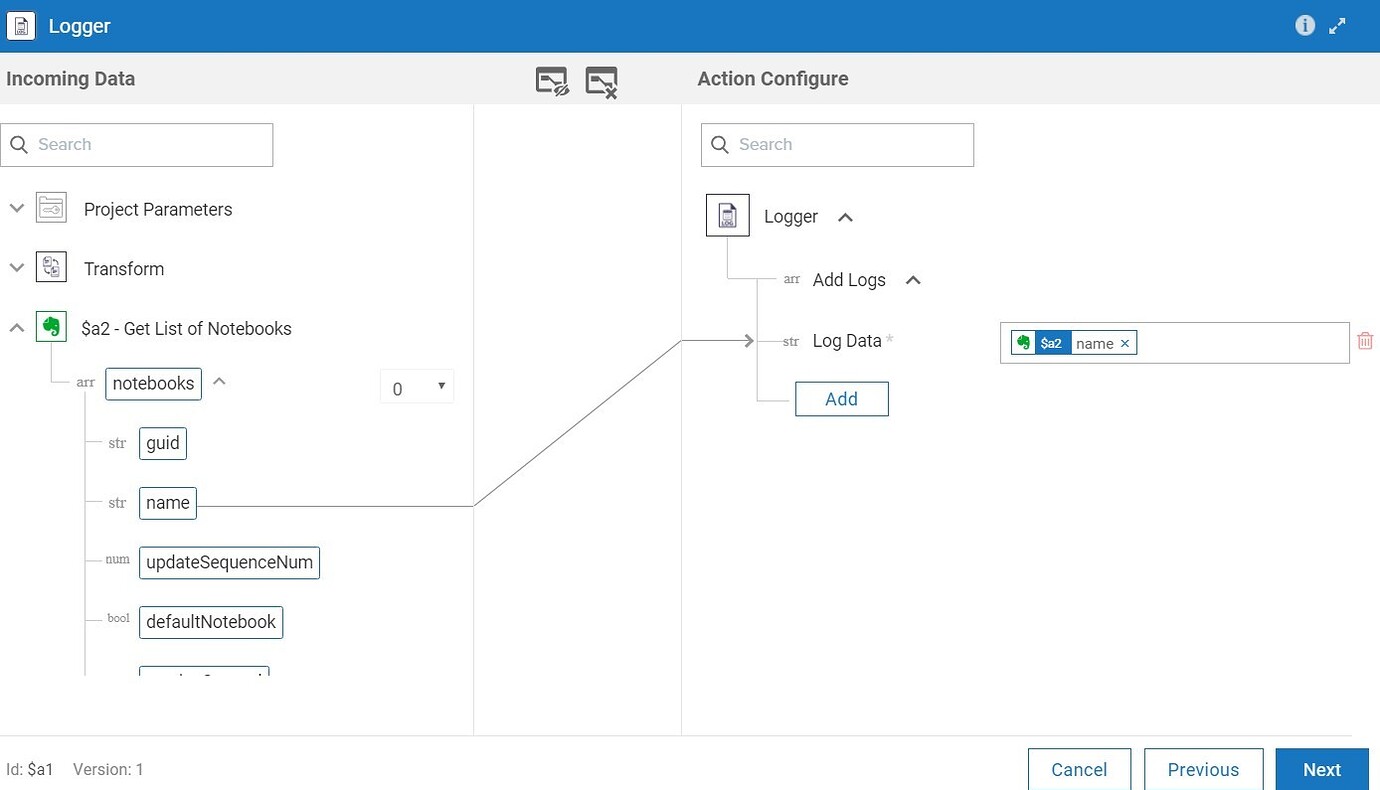The height and width of the screenshot is (790, 1380).
Task: Remove the name chip from Log Data
Action: 1125,343
